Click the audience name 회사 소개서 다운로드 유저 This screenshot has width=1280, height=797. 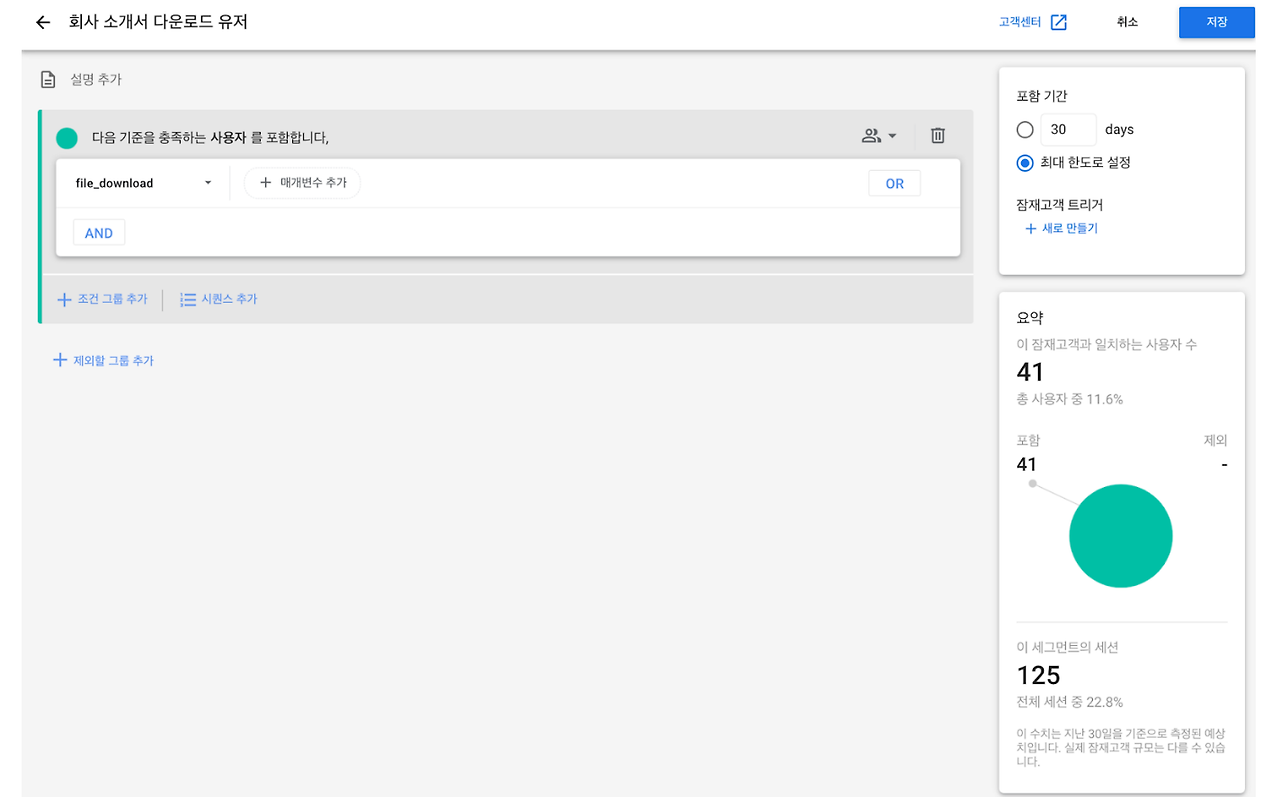pyautogui.click(x=158, y=21)
